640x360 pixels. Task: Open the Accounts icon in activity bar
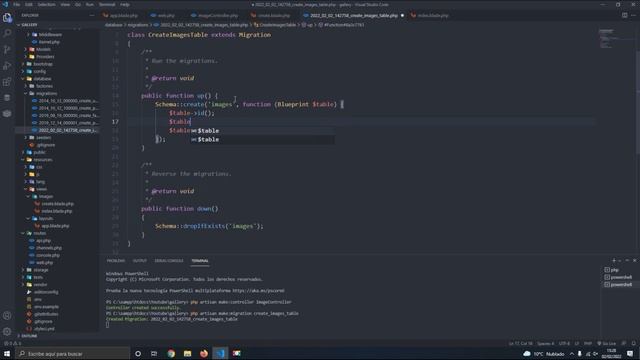tap(7, 316)
